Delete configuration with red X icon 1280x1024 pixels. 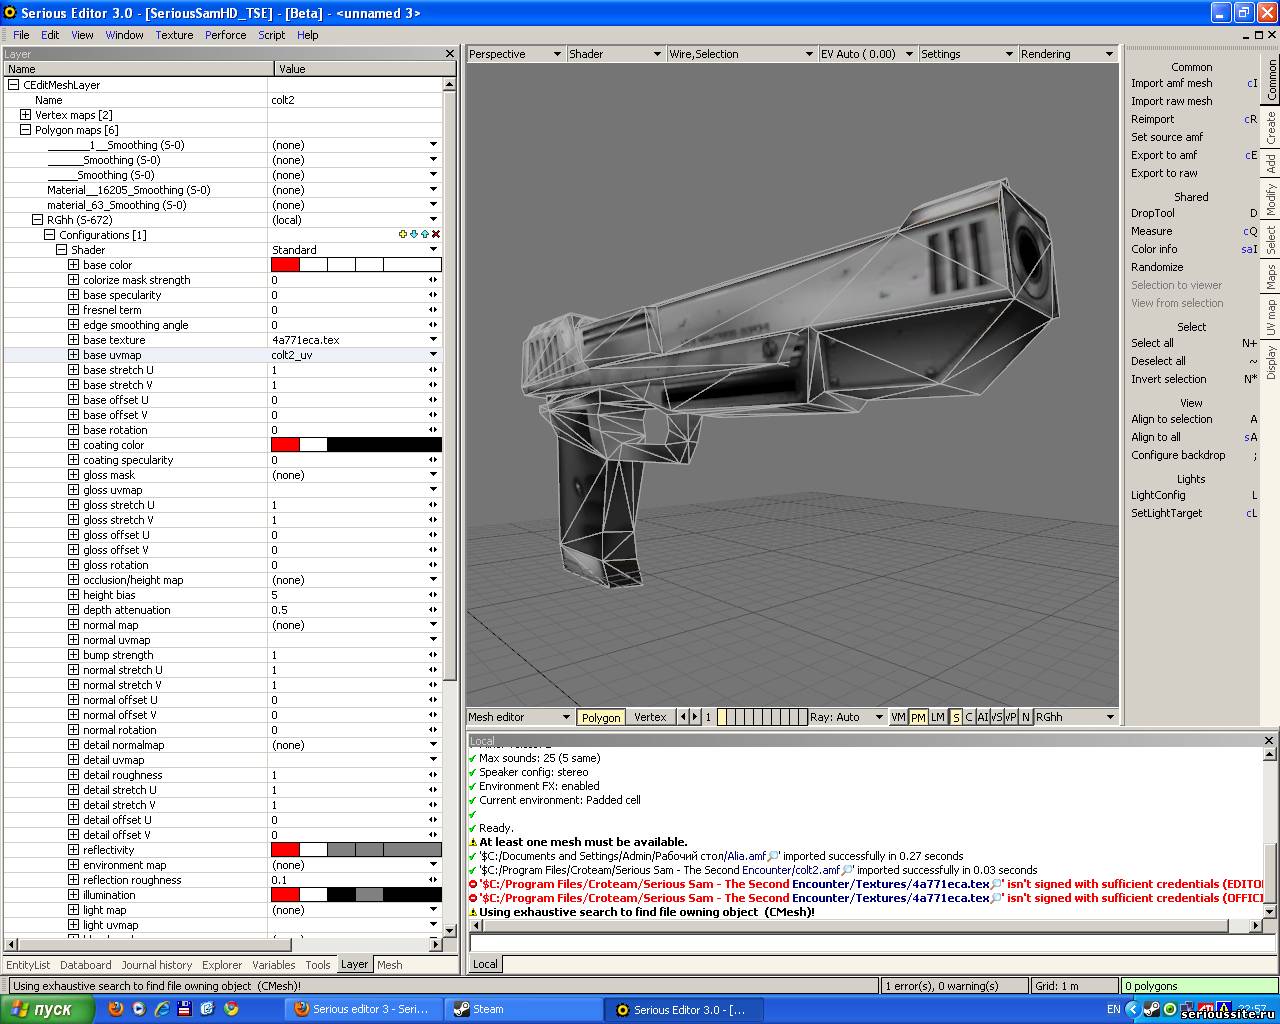436,234
